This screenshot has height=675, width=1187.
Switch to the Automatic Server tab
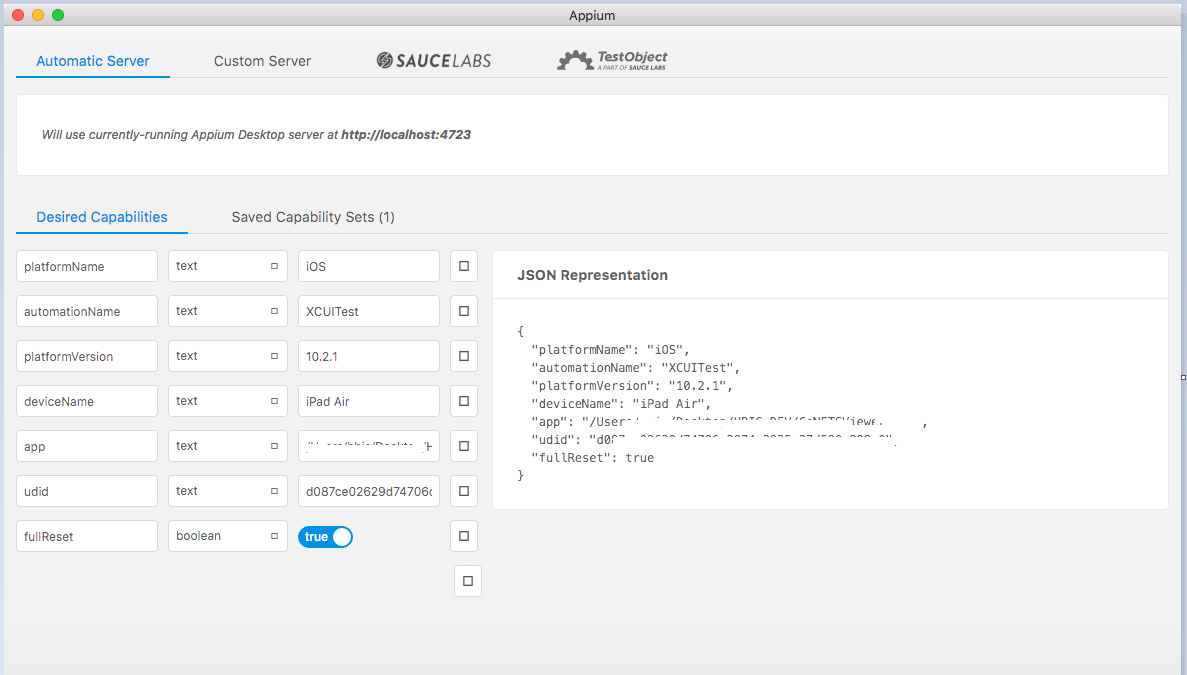[x=92, y=61]
